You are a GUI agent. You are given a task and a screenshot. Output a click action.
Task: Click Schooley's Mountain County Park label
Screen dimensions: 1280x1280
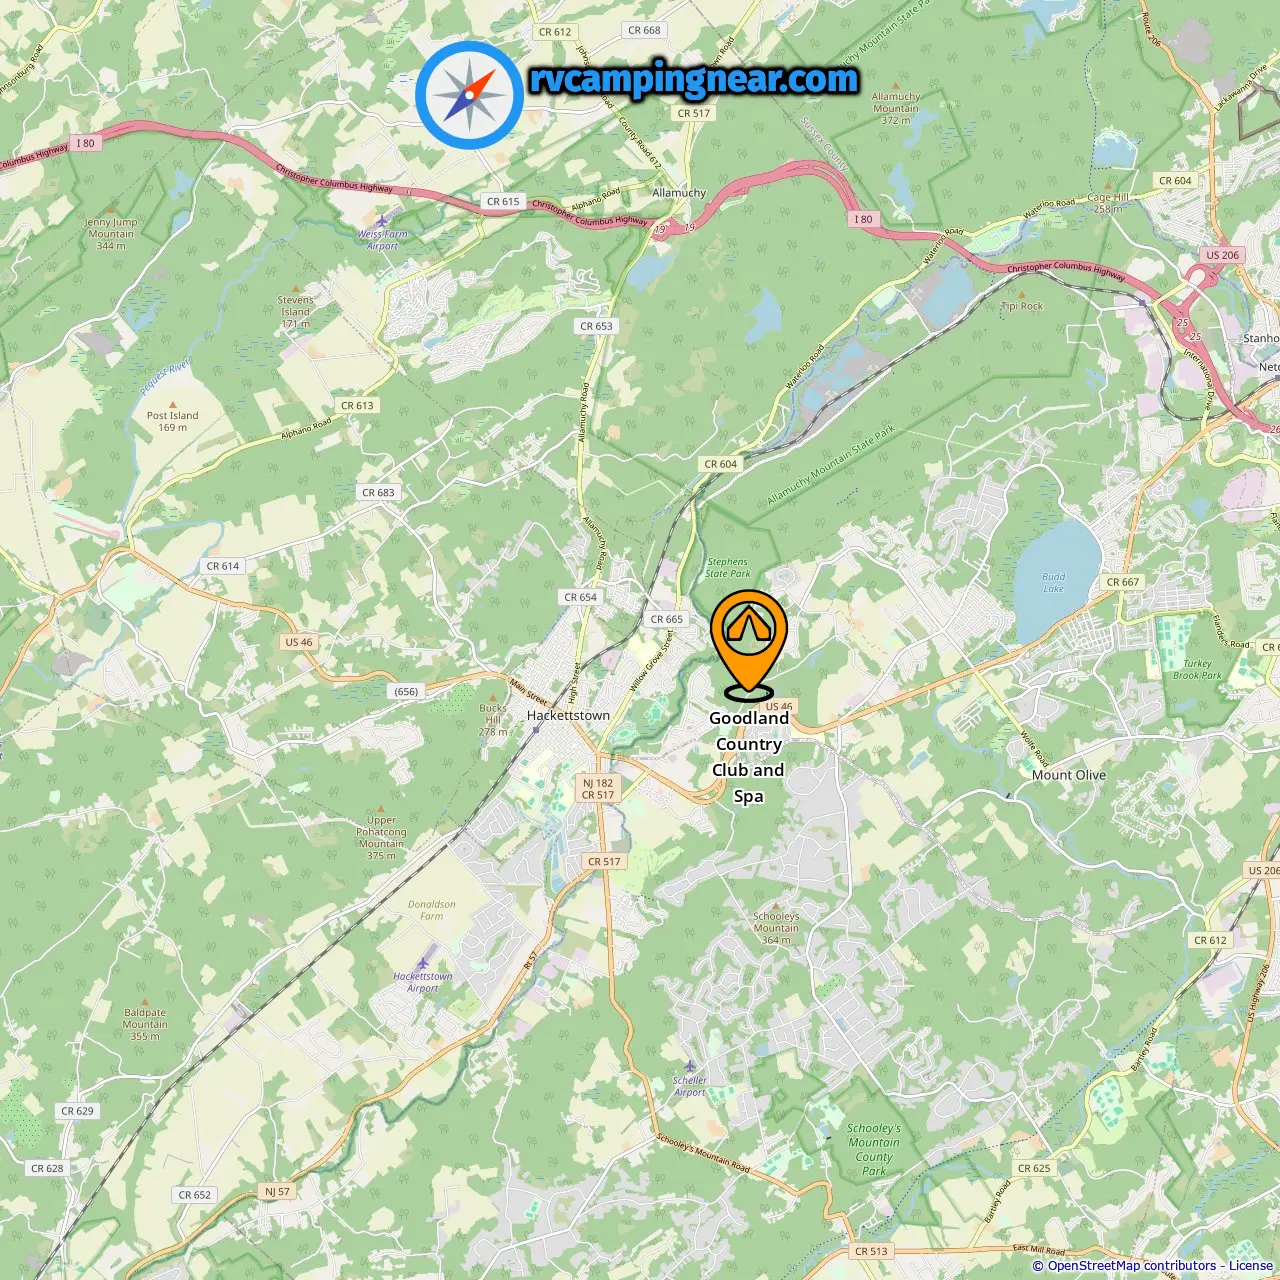(874, 1149)
